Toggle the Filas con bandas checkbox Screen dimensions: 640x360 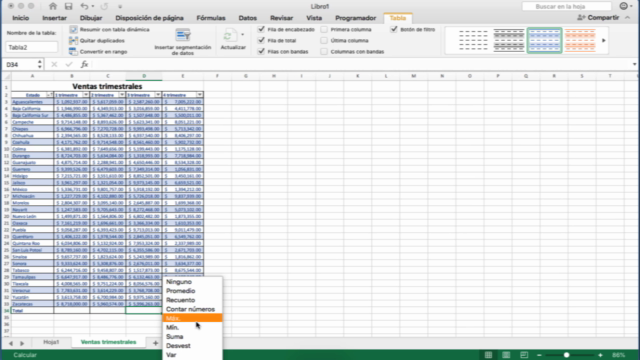(x=261, y=51)
